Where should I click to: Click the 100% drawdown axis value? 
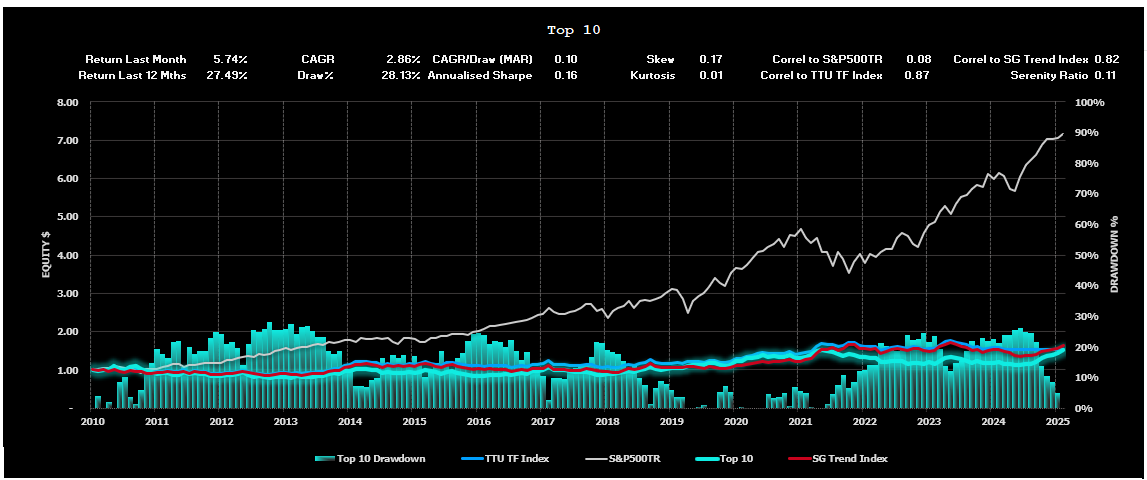[x=1088, y=102]
